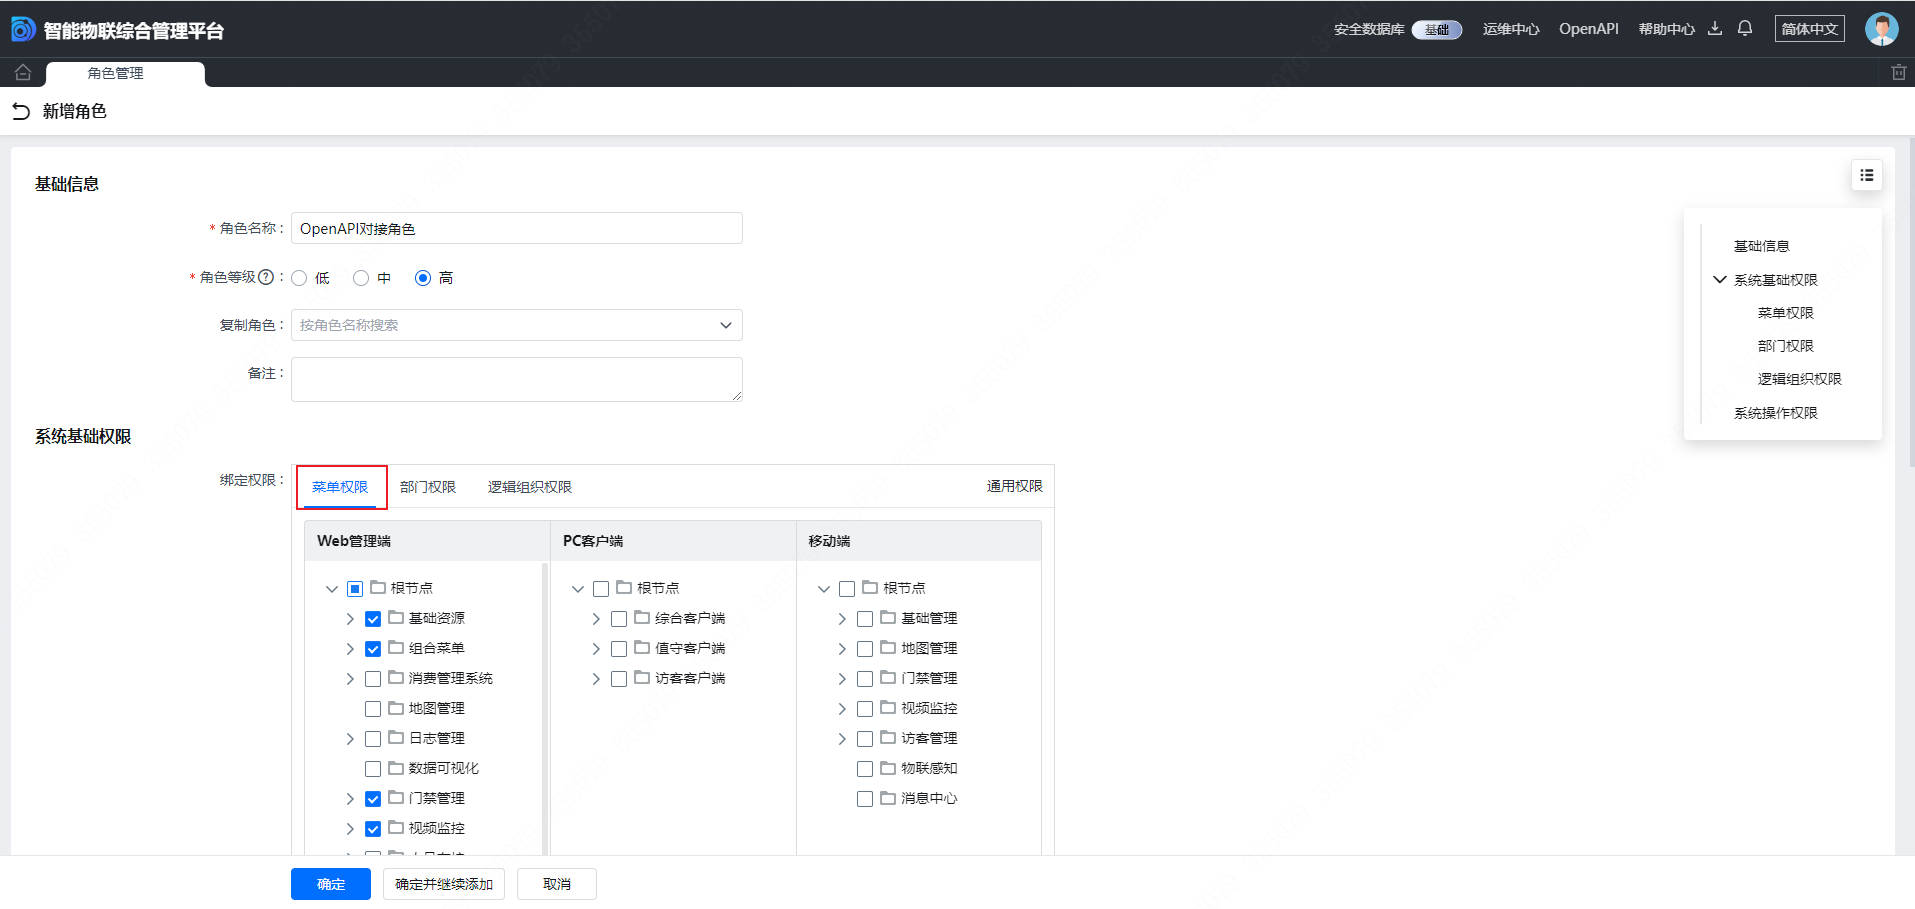Viewport: 1915px width, 909px height.
Task: Check the 消费管理系统 checkbox
Action: pos(373,679)
